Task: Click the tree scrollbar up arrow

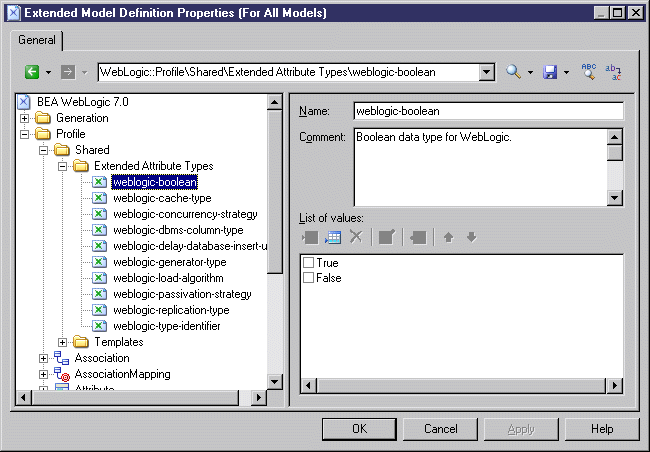Action: pyautogui.click(x=274, y=102)
